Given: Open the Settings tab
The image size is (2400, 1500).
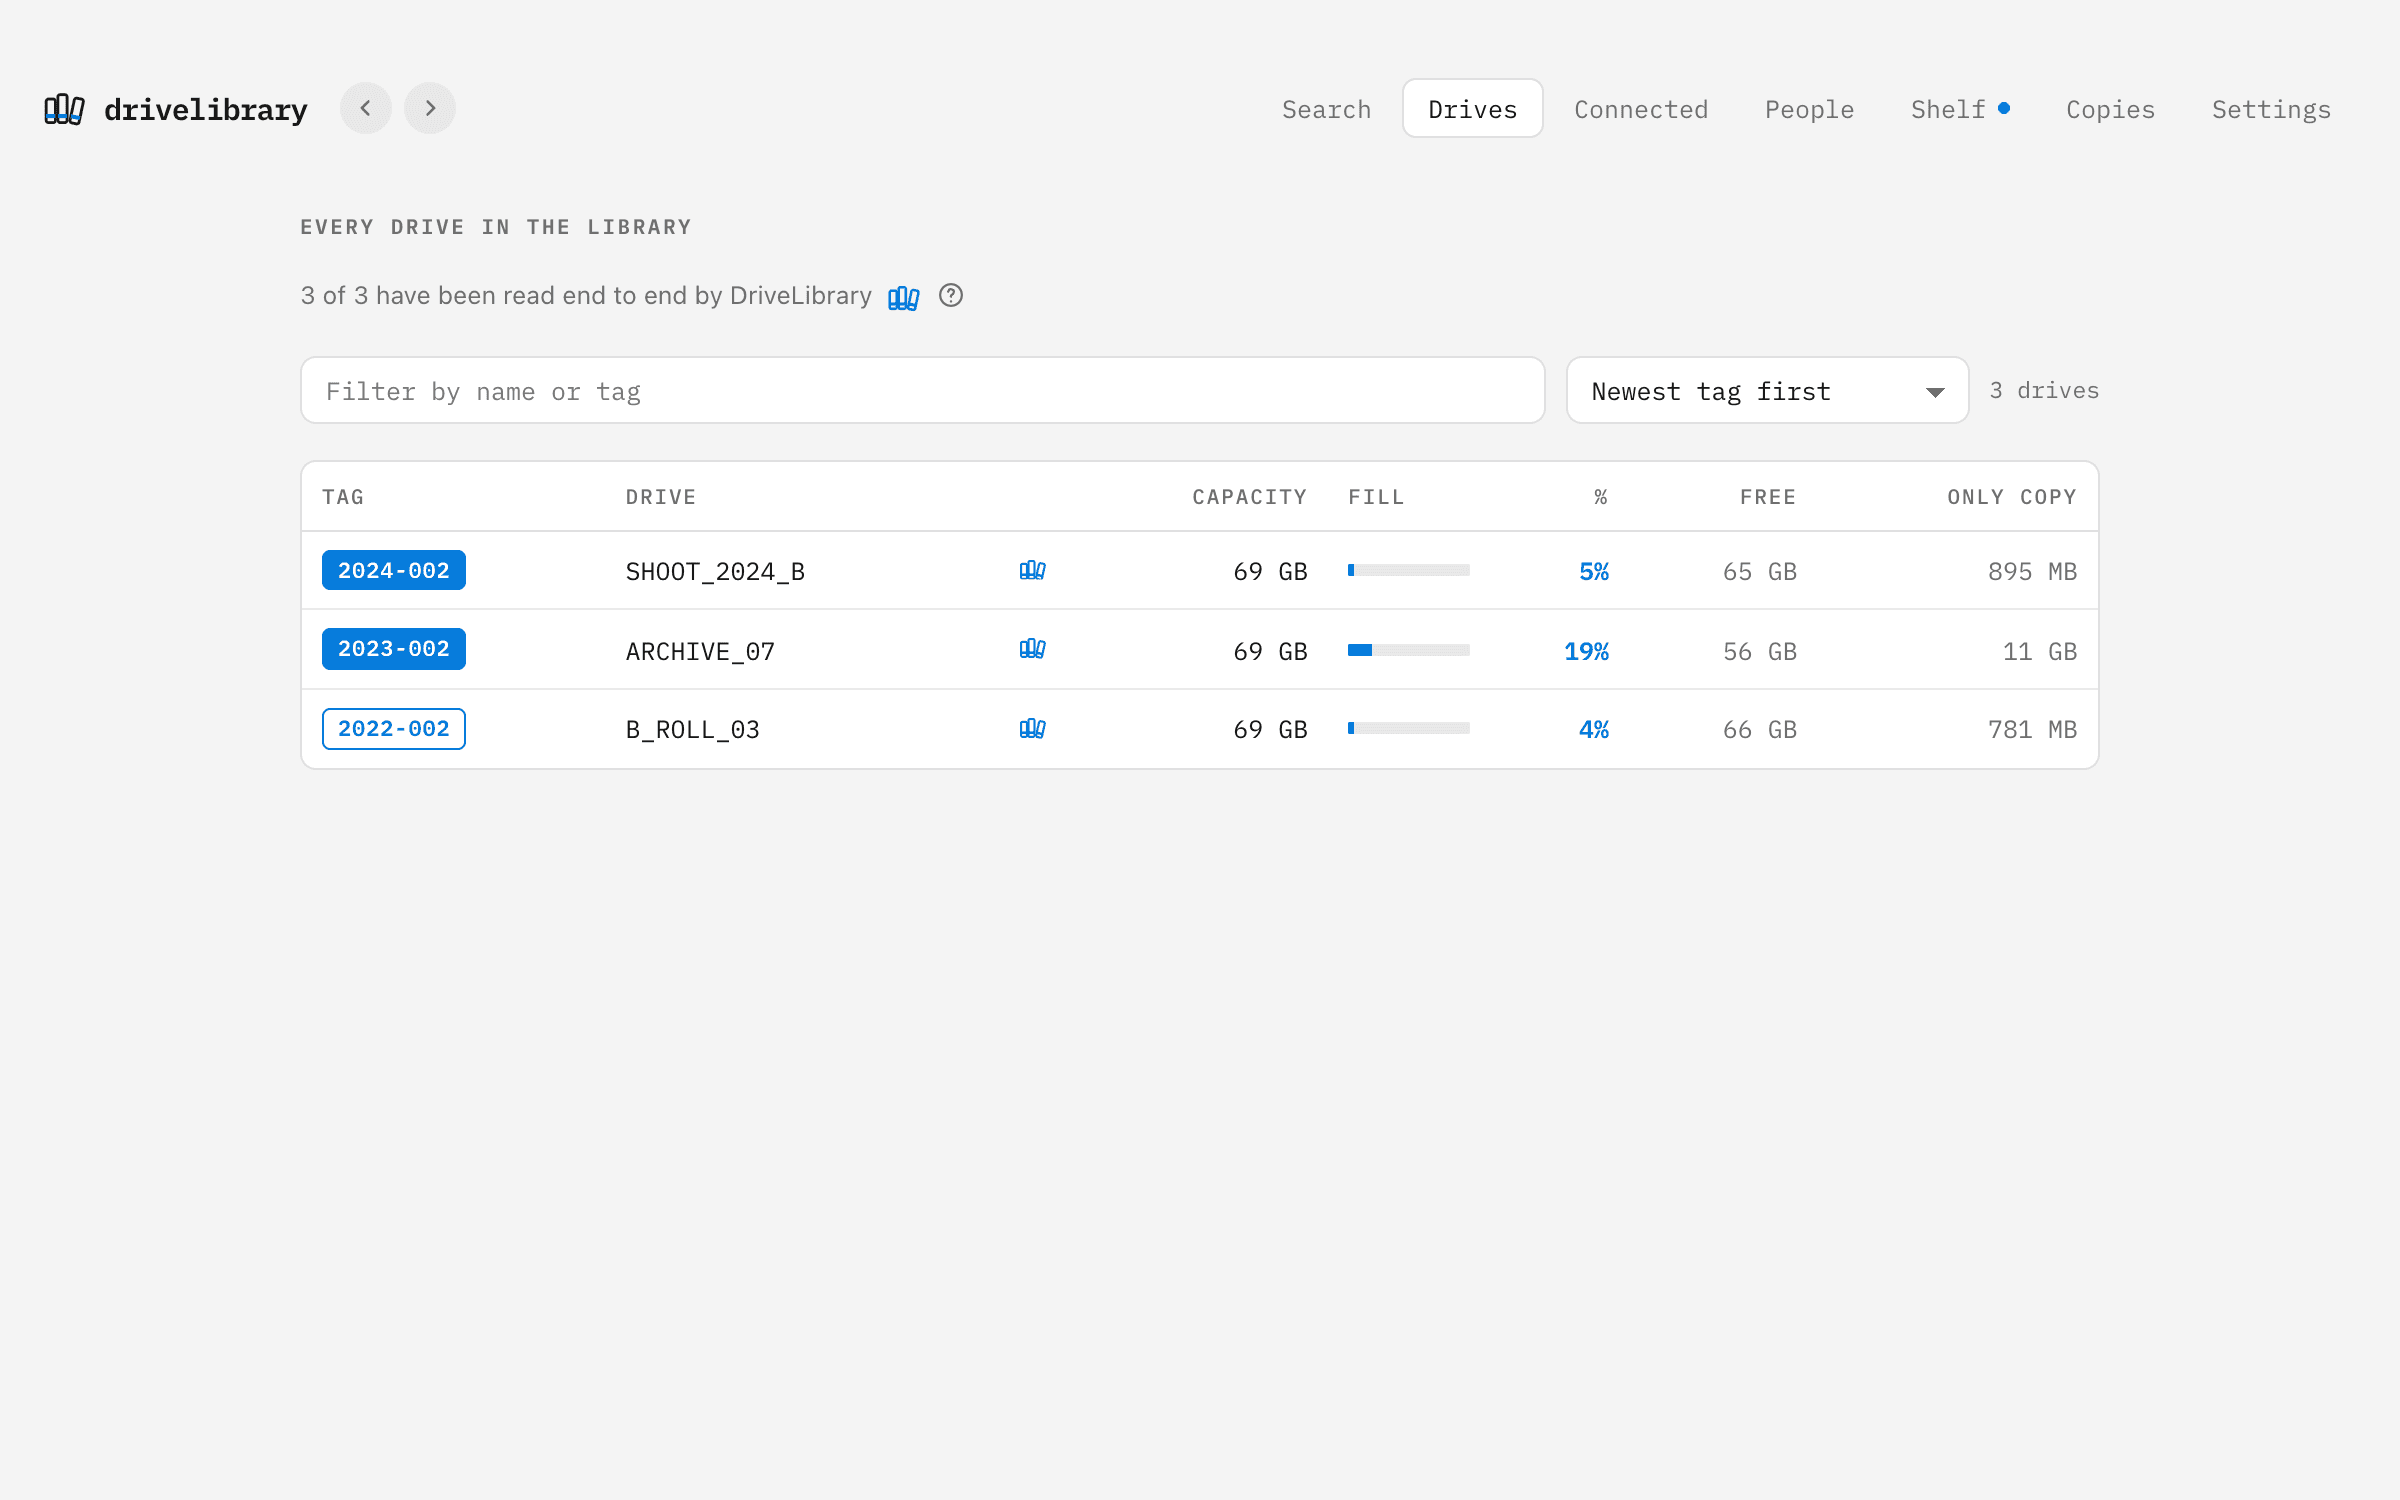Looking at the screenshot, I should [x=2271, y=109].
